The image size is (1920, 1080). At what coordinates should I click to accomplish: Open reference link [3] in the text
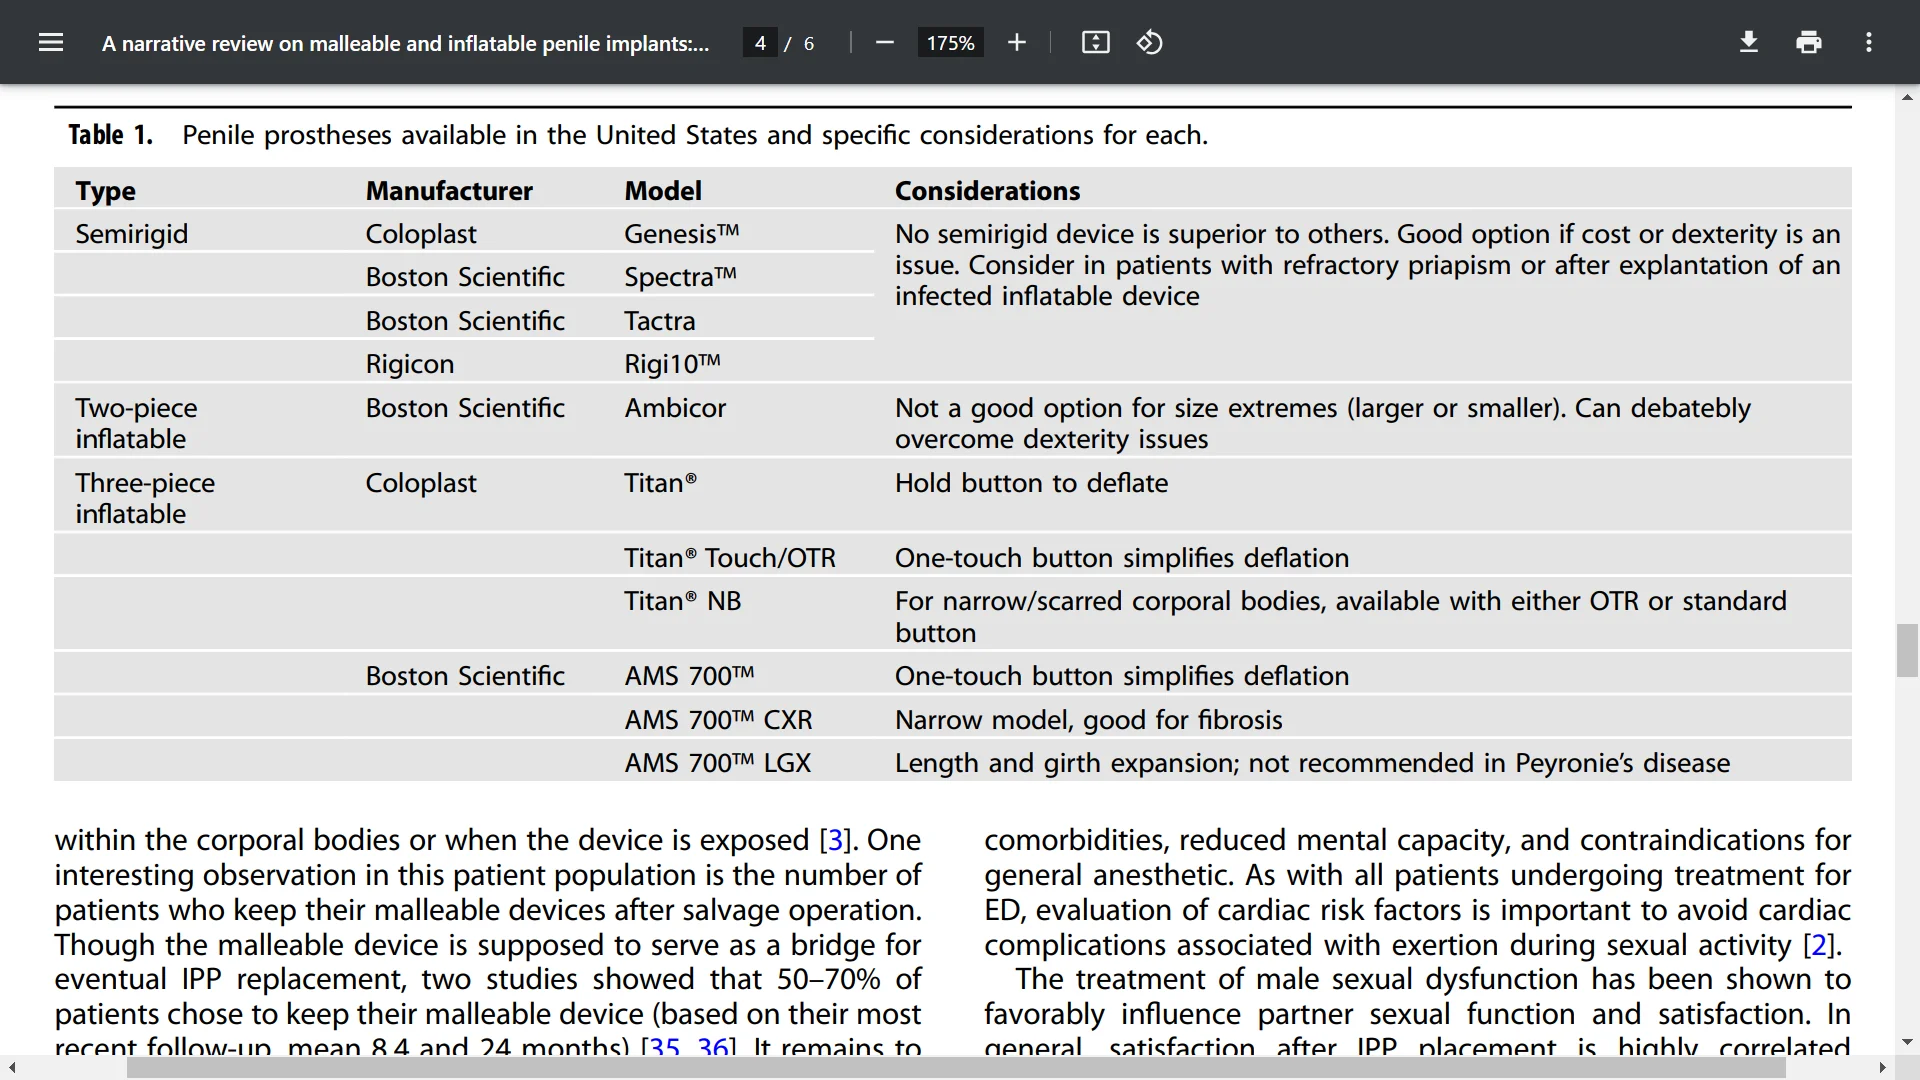click(x=836, y=839)
